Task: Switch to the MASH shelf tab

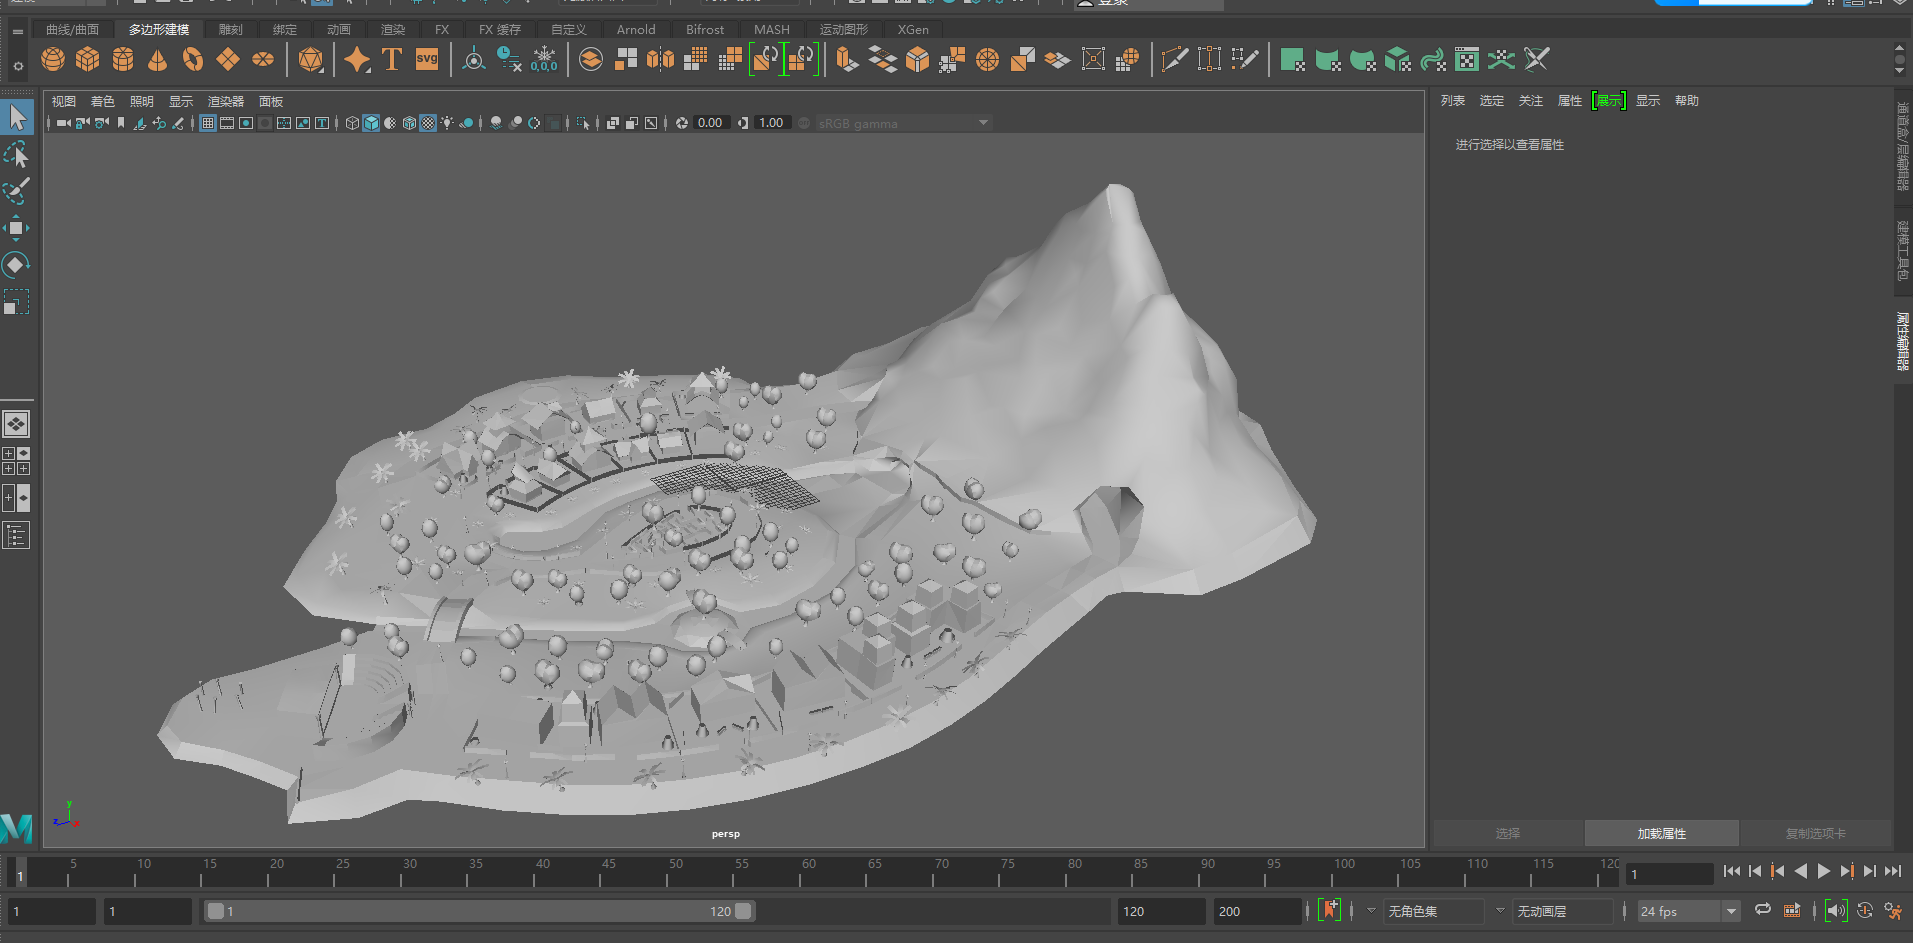Action: (772, 30)
